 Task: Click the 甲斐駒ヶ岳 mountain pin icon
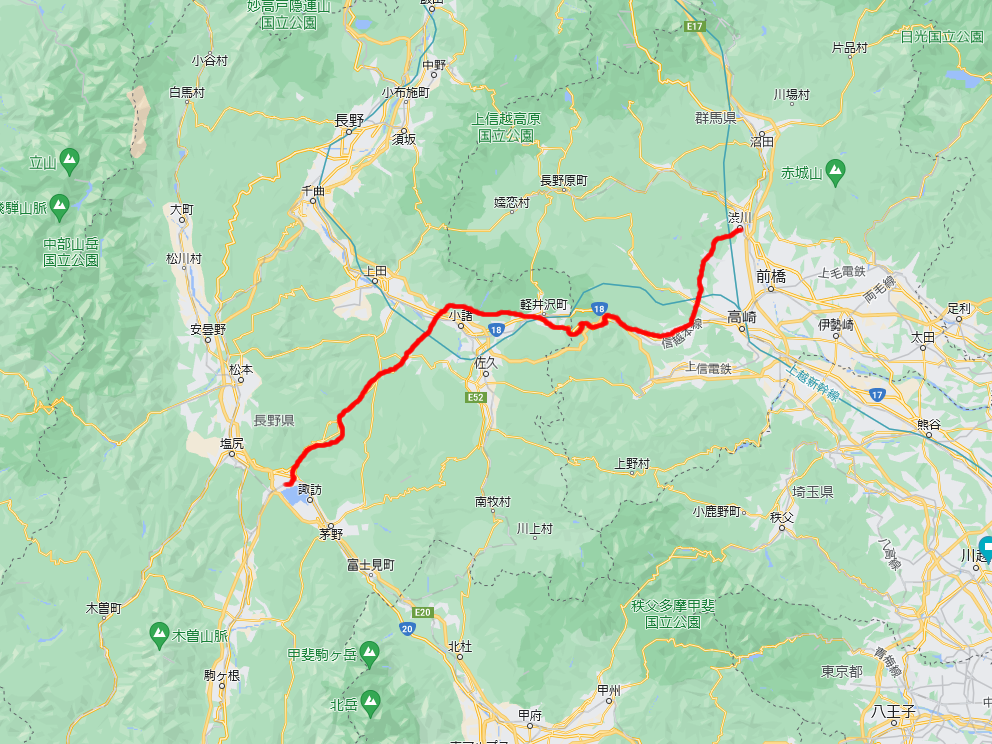[x=369, y=654]
